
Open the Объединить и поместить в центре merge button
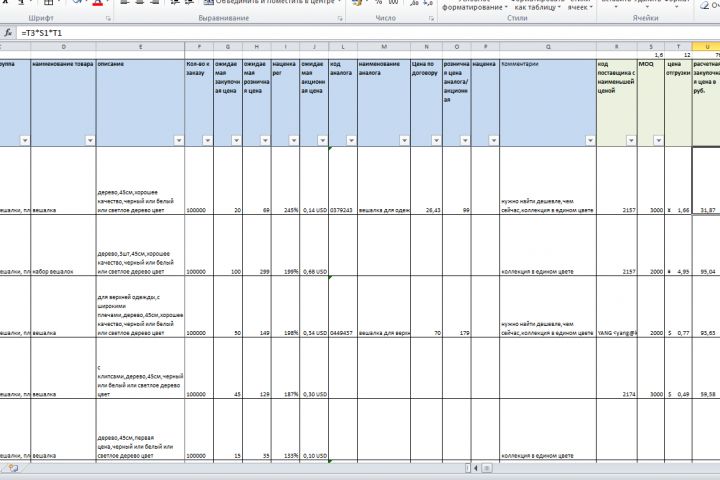pyautogui.click(x=273, y=2)
